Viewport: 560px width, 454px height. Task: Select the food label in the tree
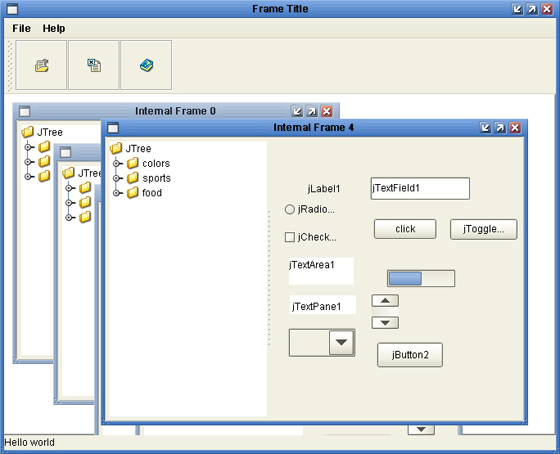click(152, 193)
